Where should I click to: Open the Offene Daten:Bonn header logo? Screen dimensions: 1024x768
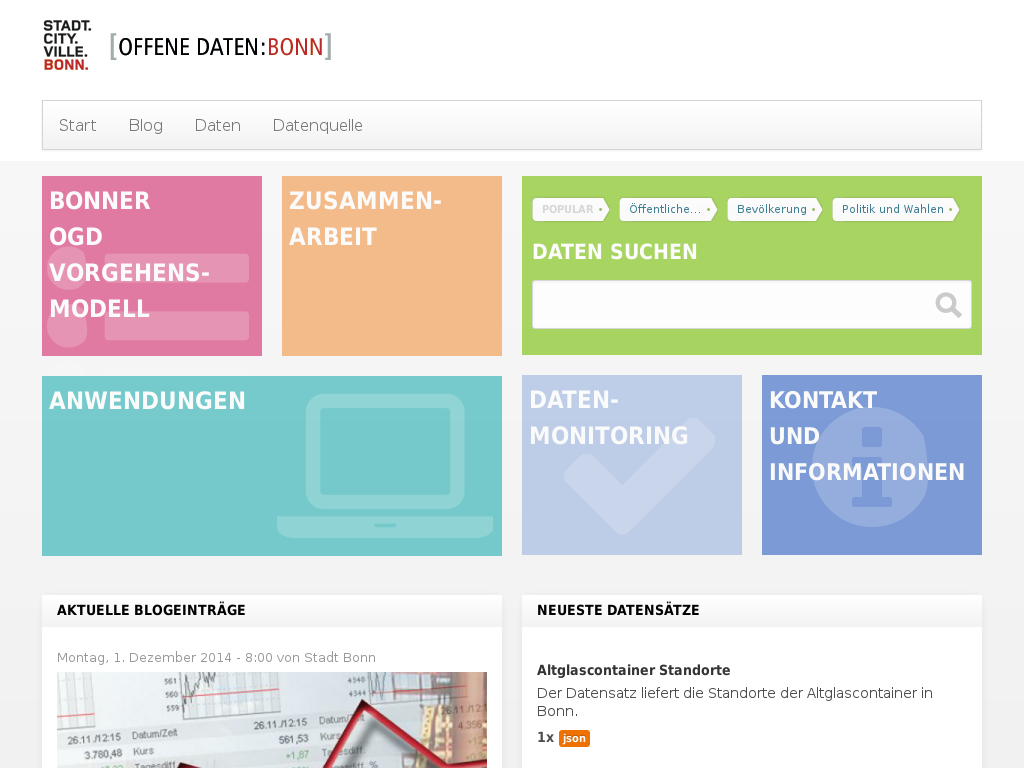(221, 47)
